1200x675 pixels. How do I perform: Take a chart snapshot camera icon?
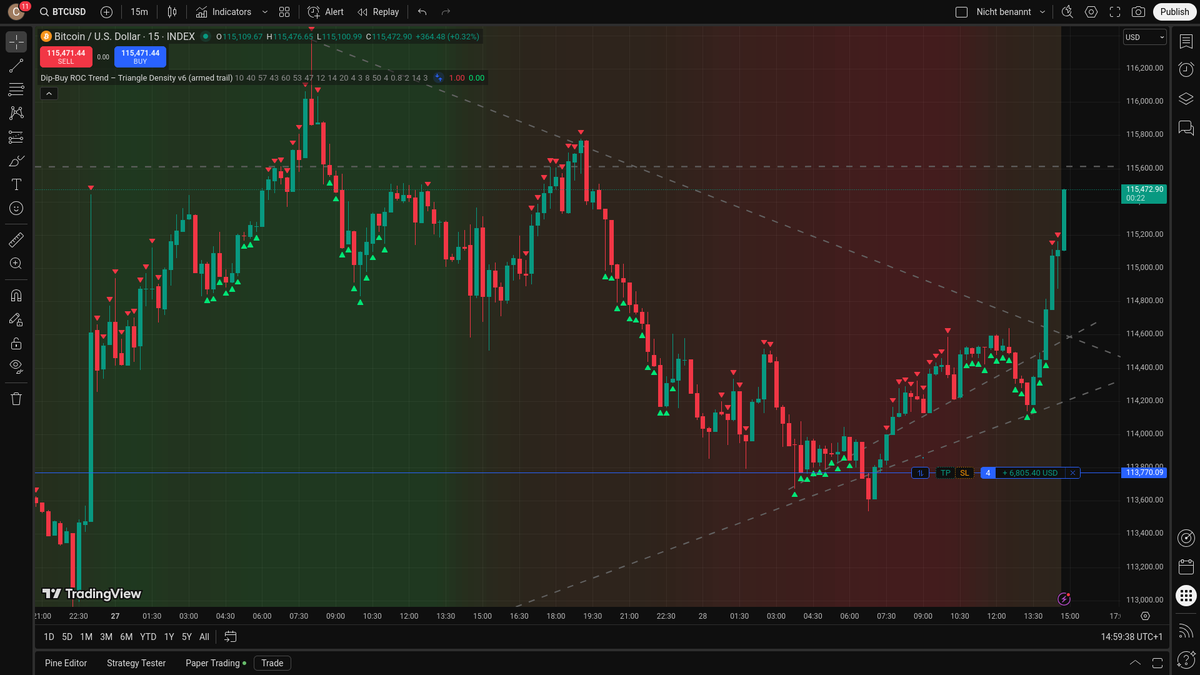1139,12
